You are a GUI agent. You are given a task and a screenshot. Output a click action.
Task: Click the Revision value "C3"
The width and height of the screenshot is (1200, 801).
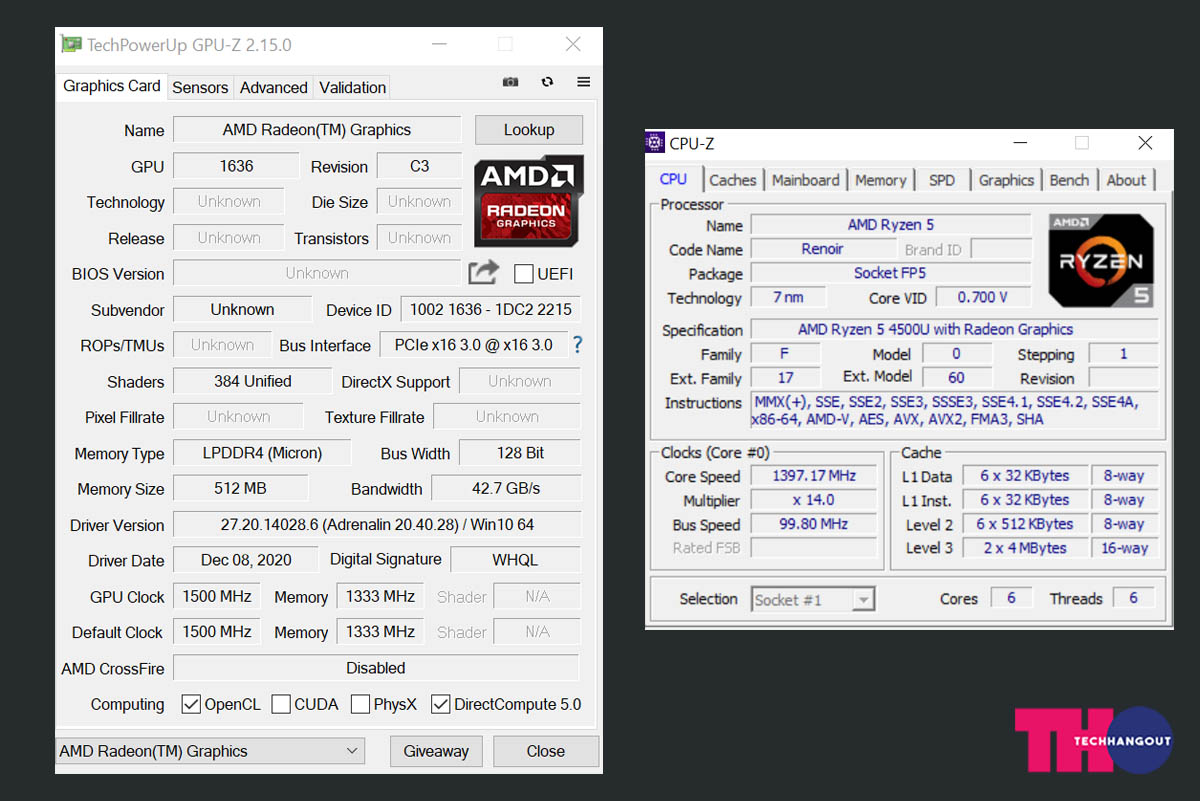[420, 166]
